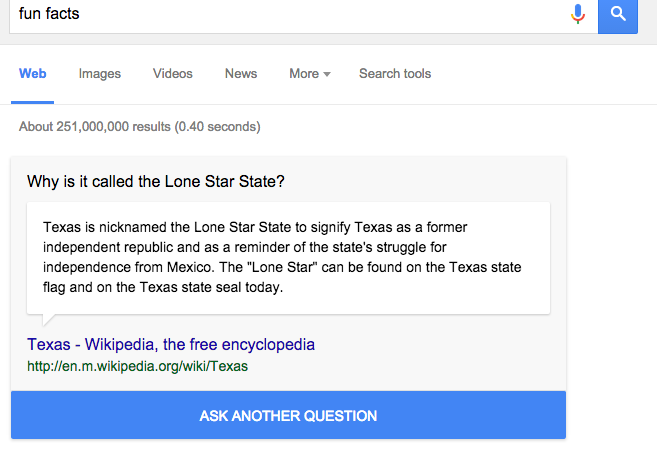The image size is (657, 453).
Task: Click the microphone voice search icon
Action: (x=577, y=14)
